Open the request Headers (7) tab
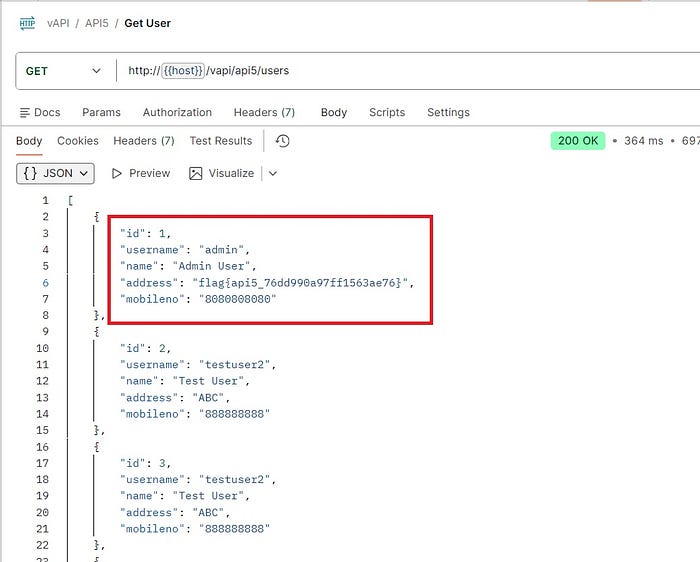 click(264, 112)
